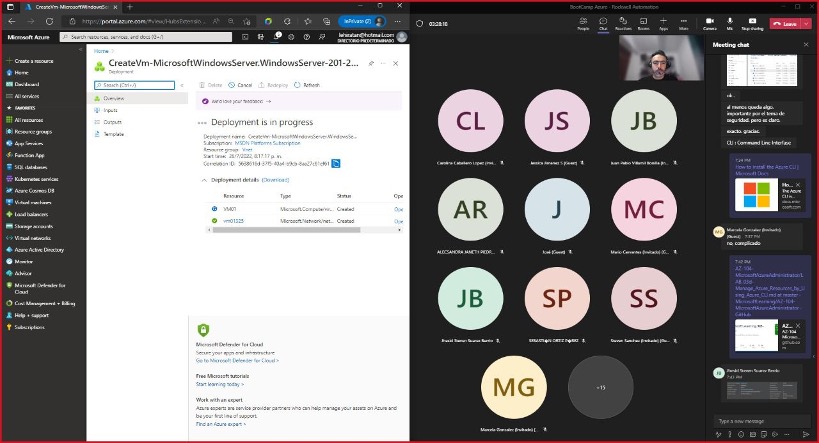Open Edge browser settings and more menu
Viewport: 819px width, 443px height.
[x=398, y=21]
